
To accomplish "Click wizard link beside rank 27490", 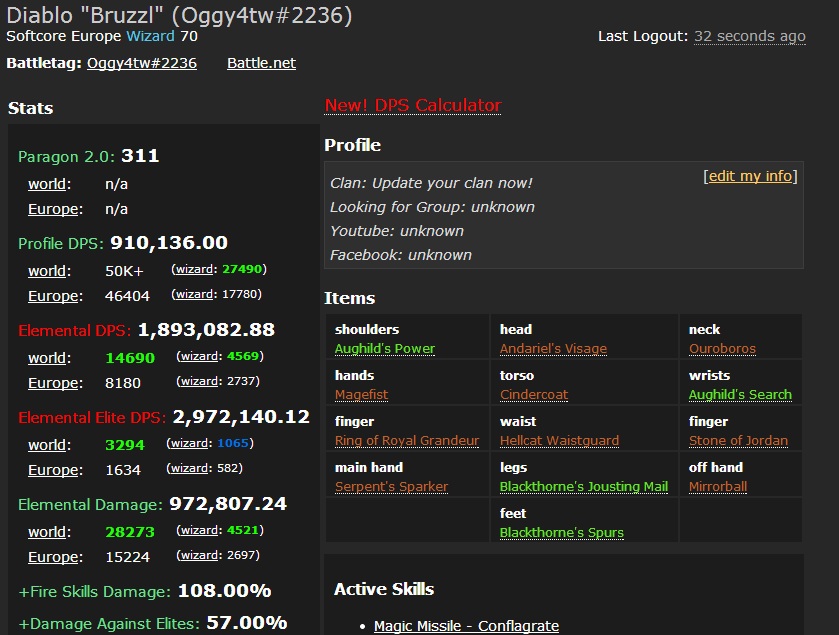I will tap(194, 269).
